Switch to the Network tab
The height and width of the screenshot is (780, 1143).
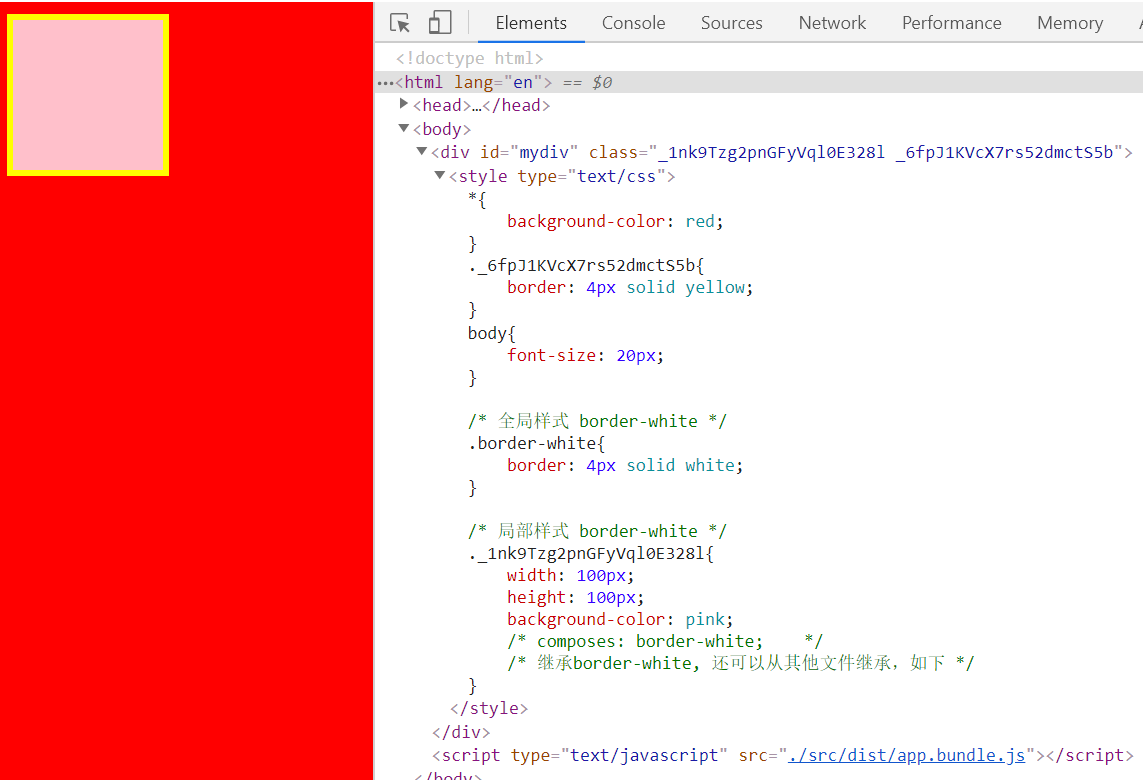(x=832, y=23)
